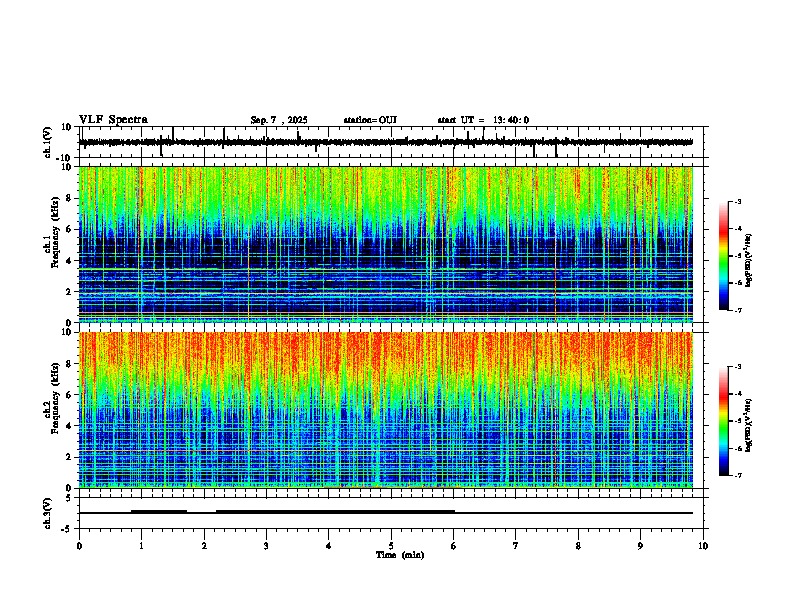Click the time axis tick label "7"
Screen dimensions: 792x612
click(x=516, y=546)
